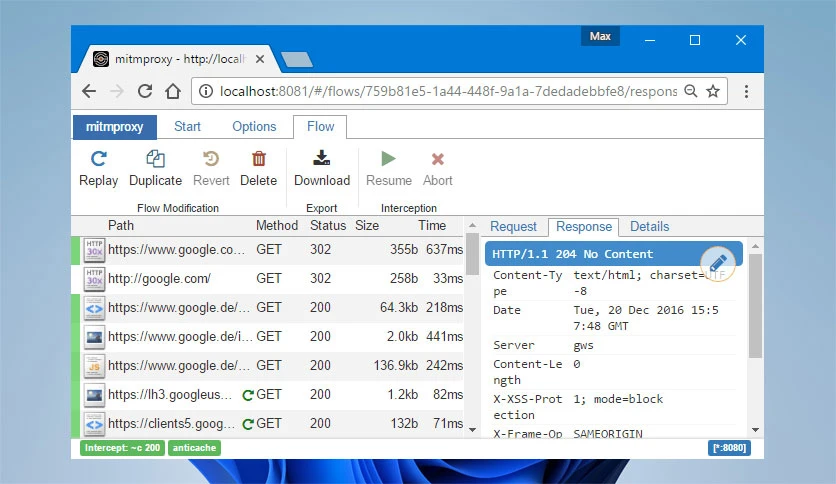The width and height of the screenshot is (836, 484).
Task: Select the Flow tab
Action: (x=320, y=127)
